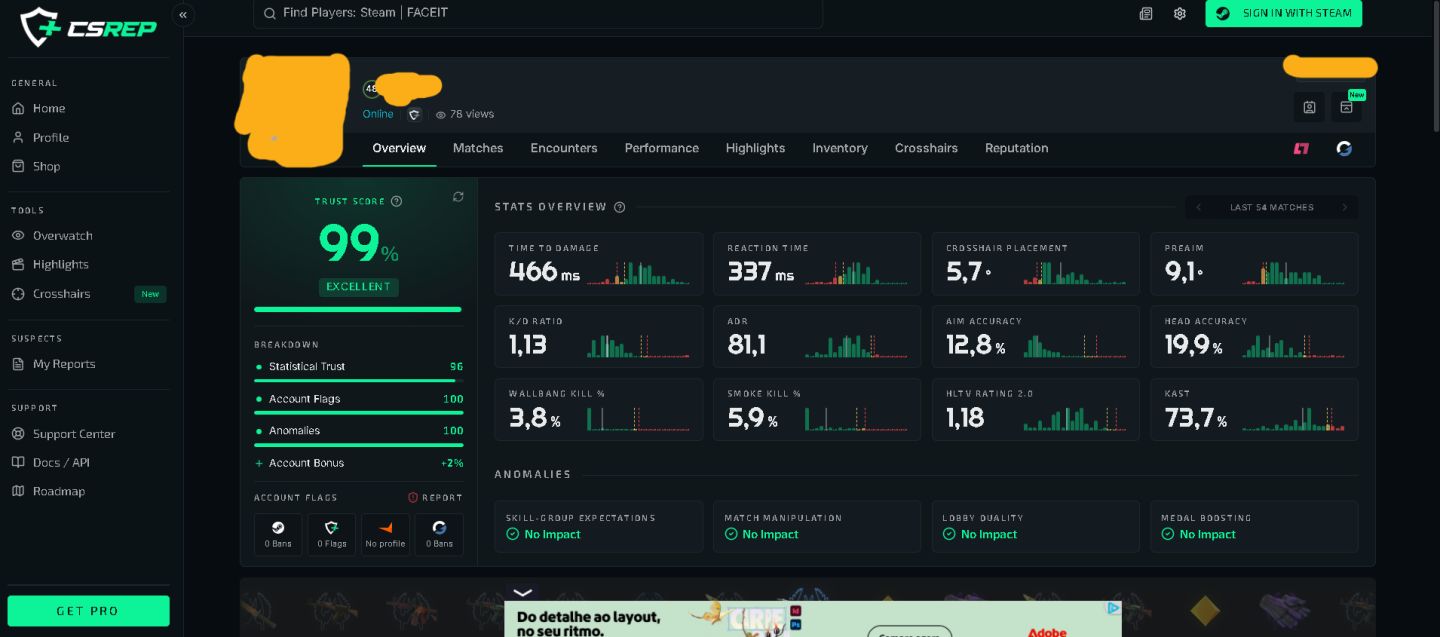Open Shop in the sidebar
This screenshot has width=1440, height=637.
pos(36,166)
